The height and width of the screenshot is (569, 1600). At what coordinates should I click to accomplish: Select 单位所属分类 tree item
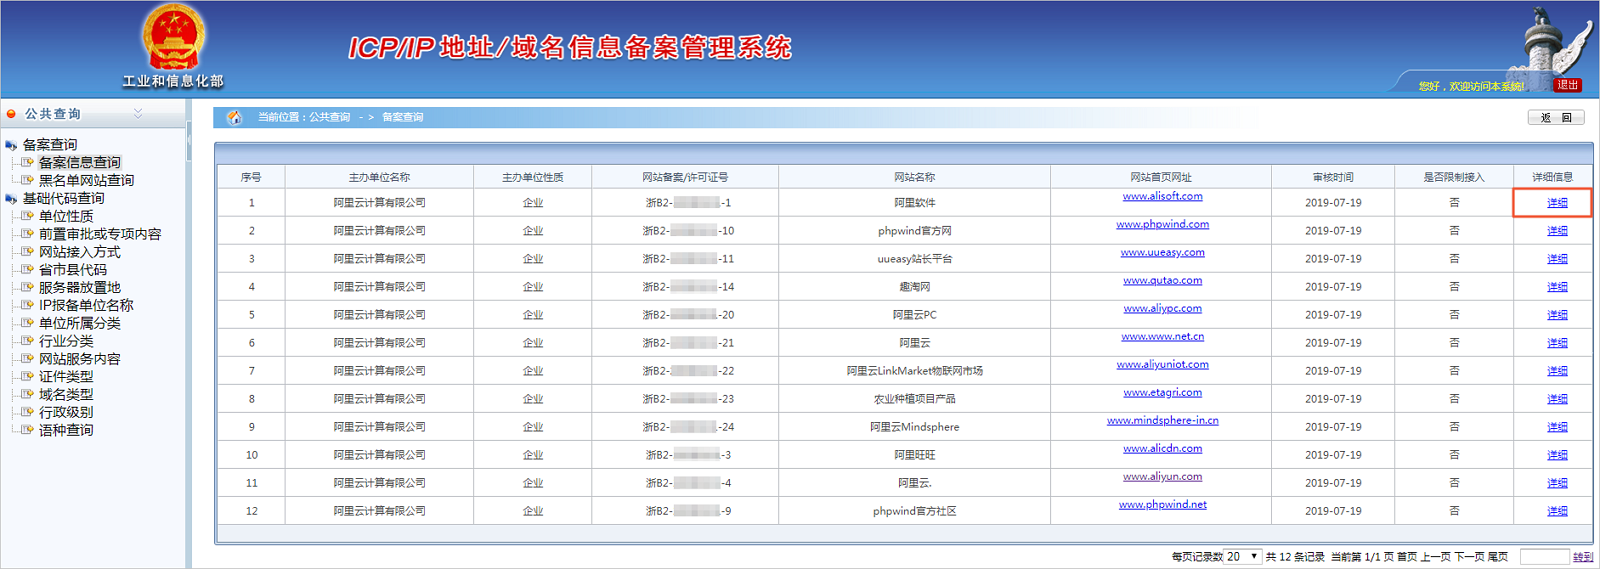79,323
